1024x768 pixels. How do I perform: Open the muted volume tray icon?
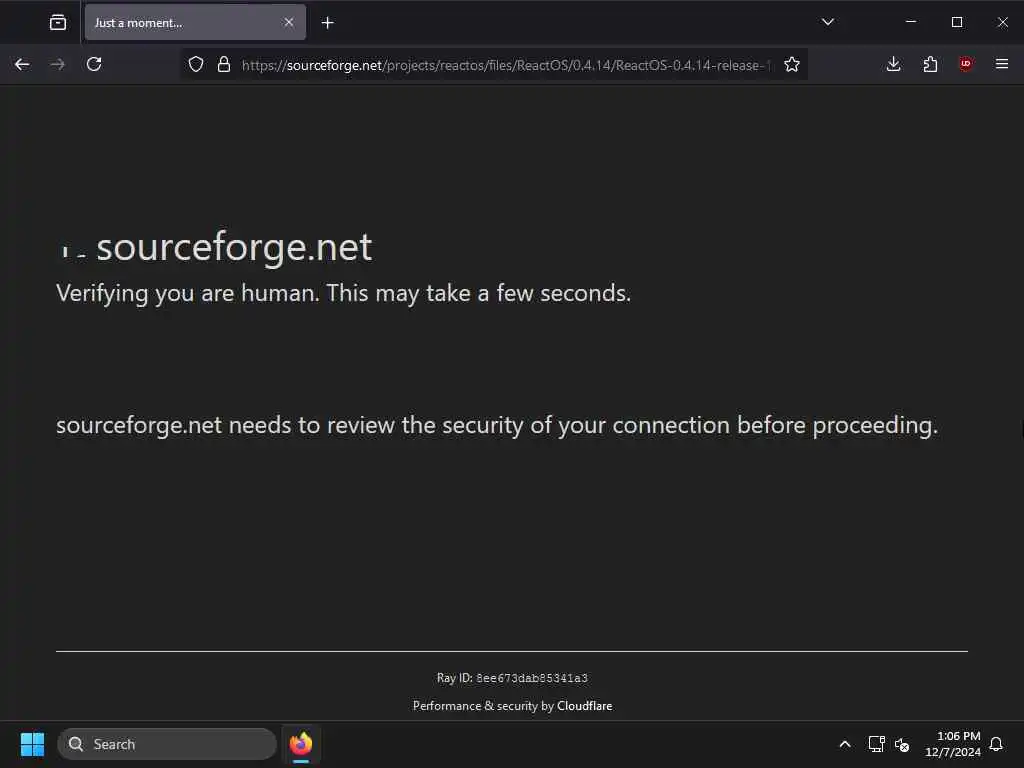point(902,744)
